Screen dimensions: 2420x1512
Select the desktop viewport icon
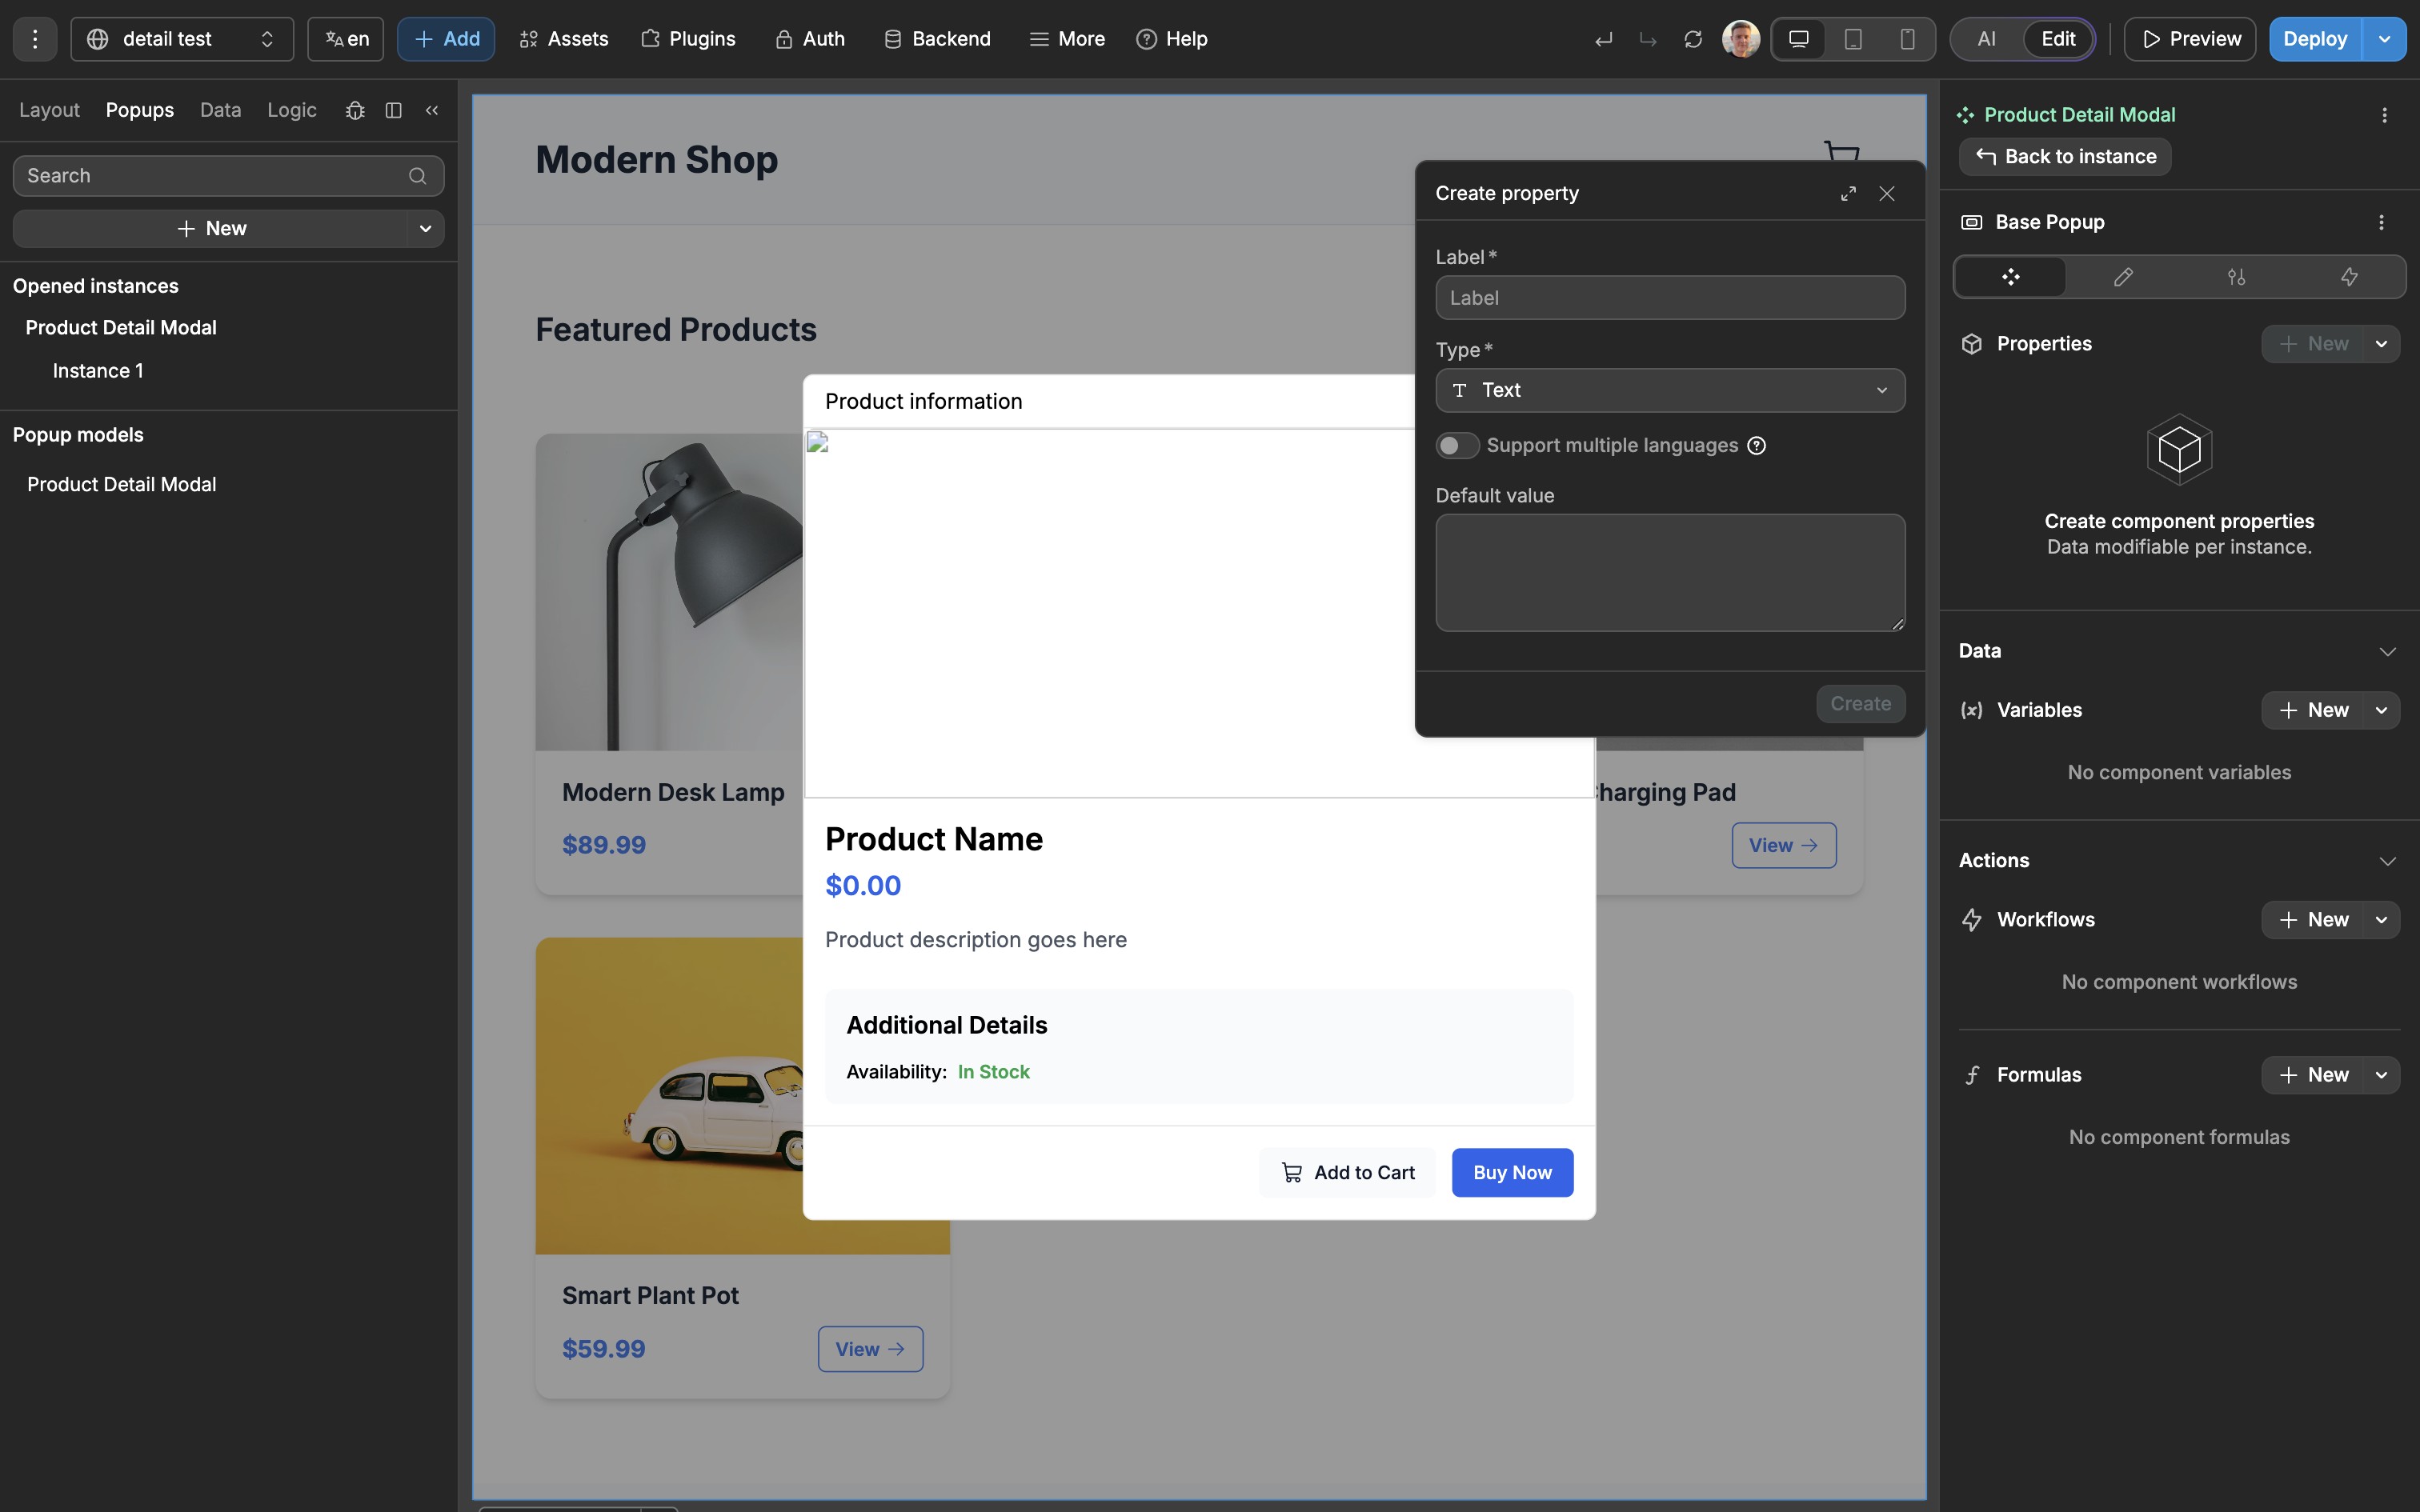click(x=1799, y=39)
